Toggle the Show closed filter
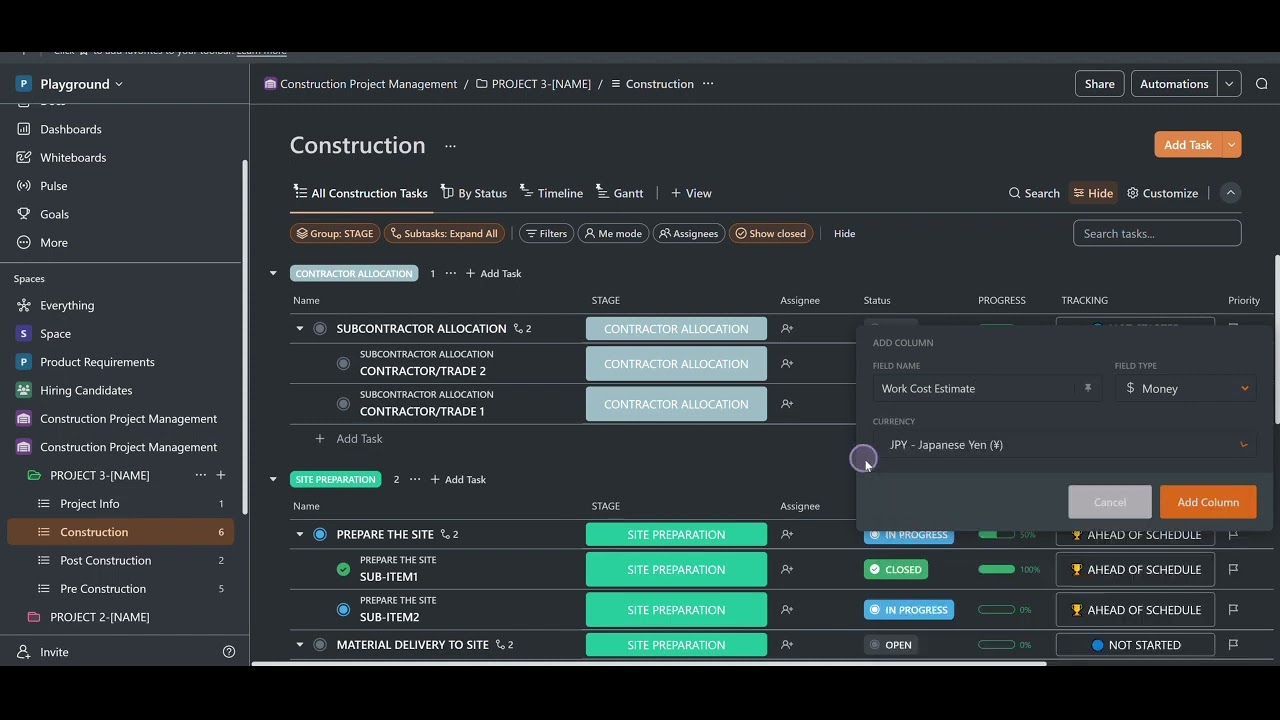Viewport: 1280px width, 720px height. [771, 233]
